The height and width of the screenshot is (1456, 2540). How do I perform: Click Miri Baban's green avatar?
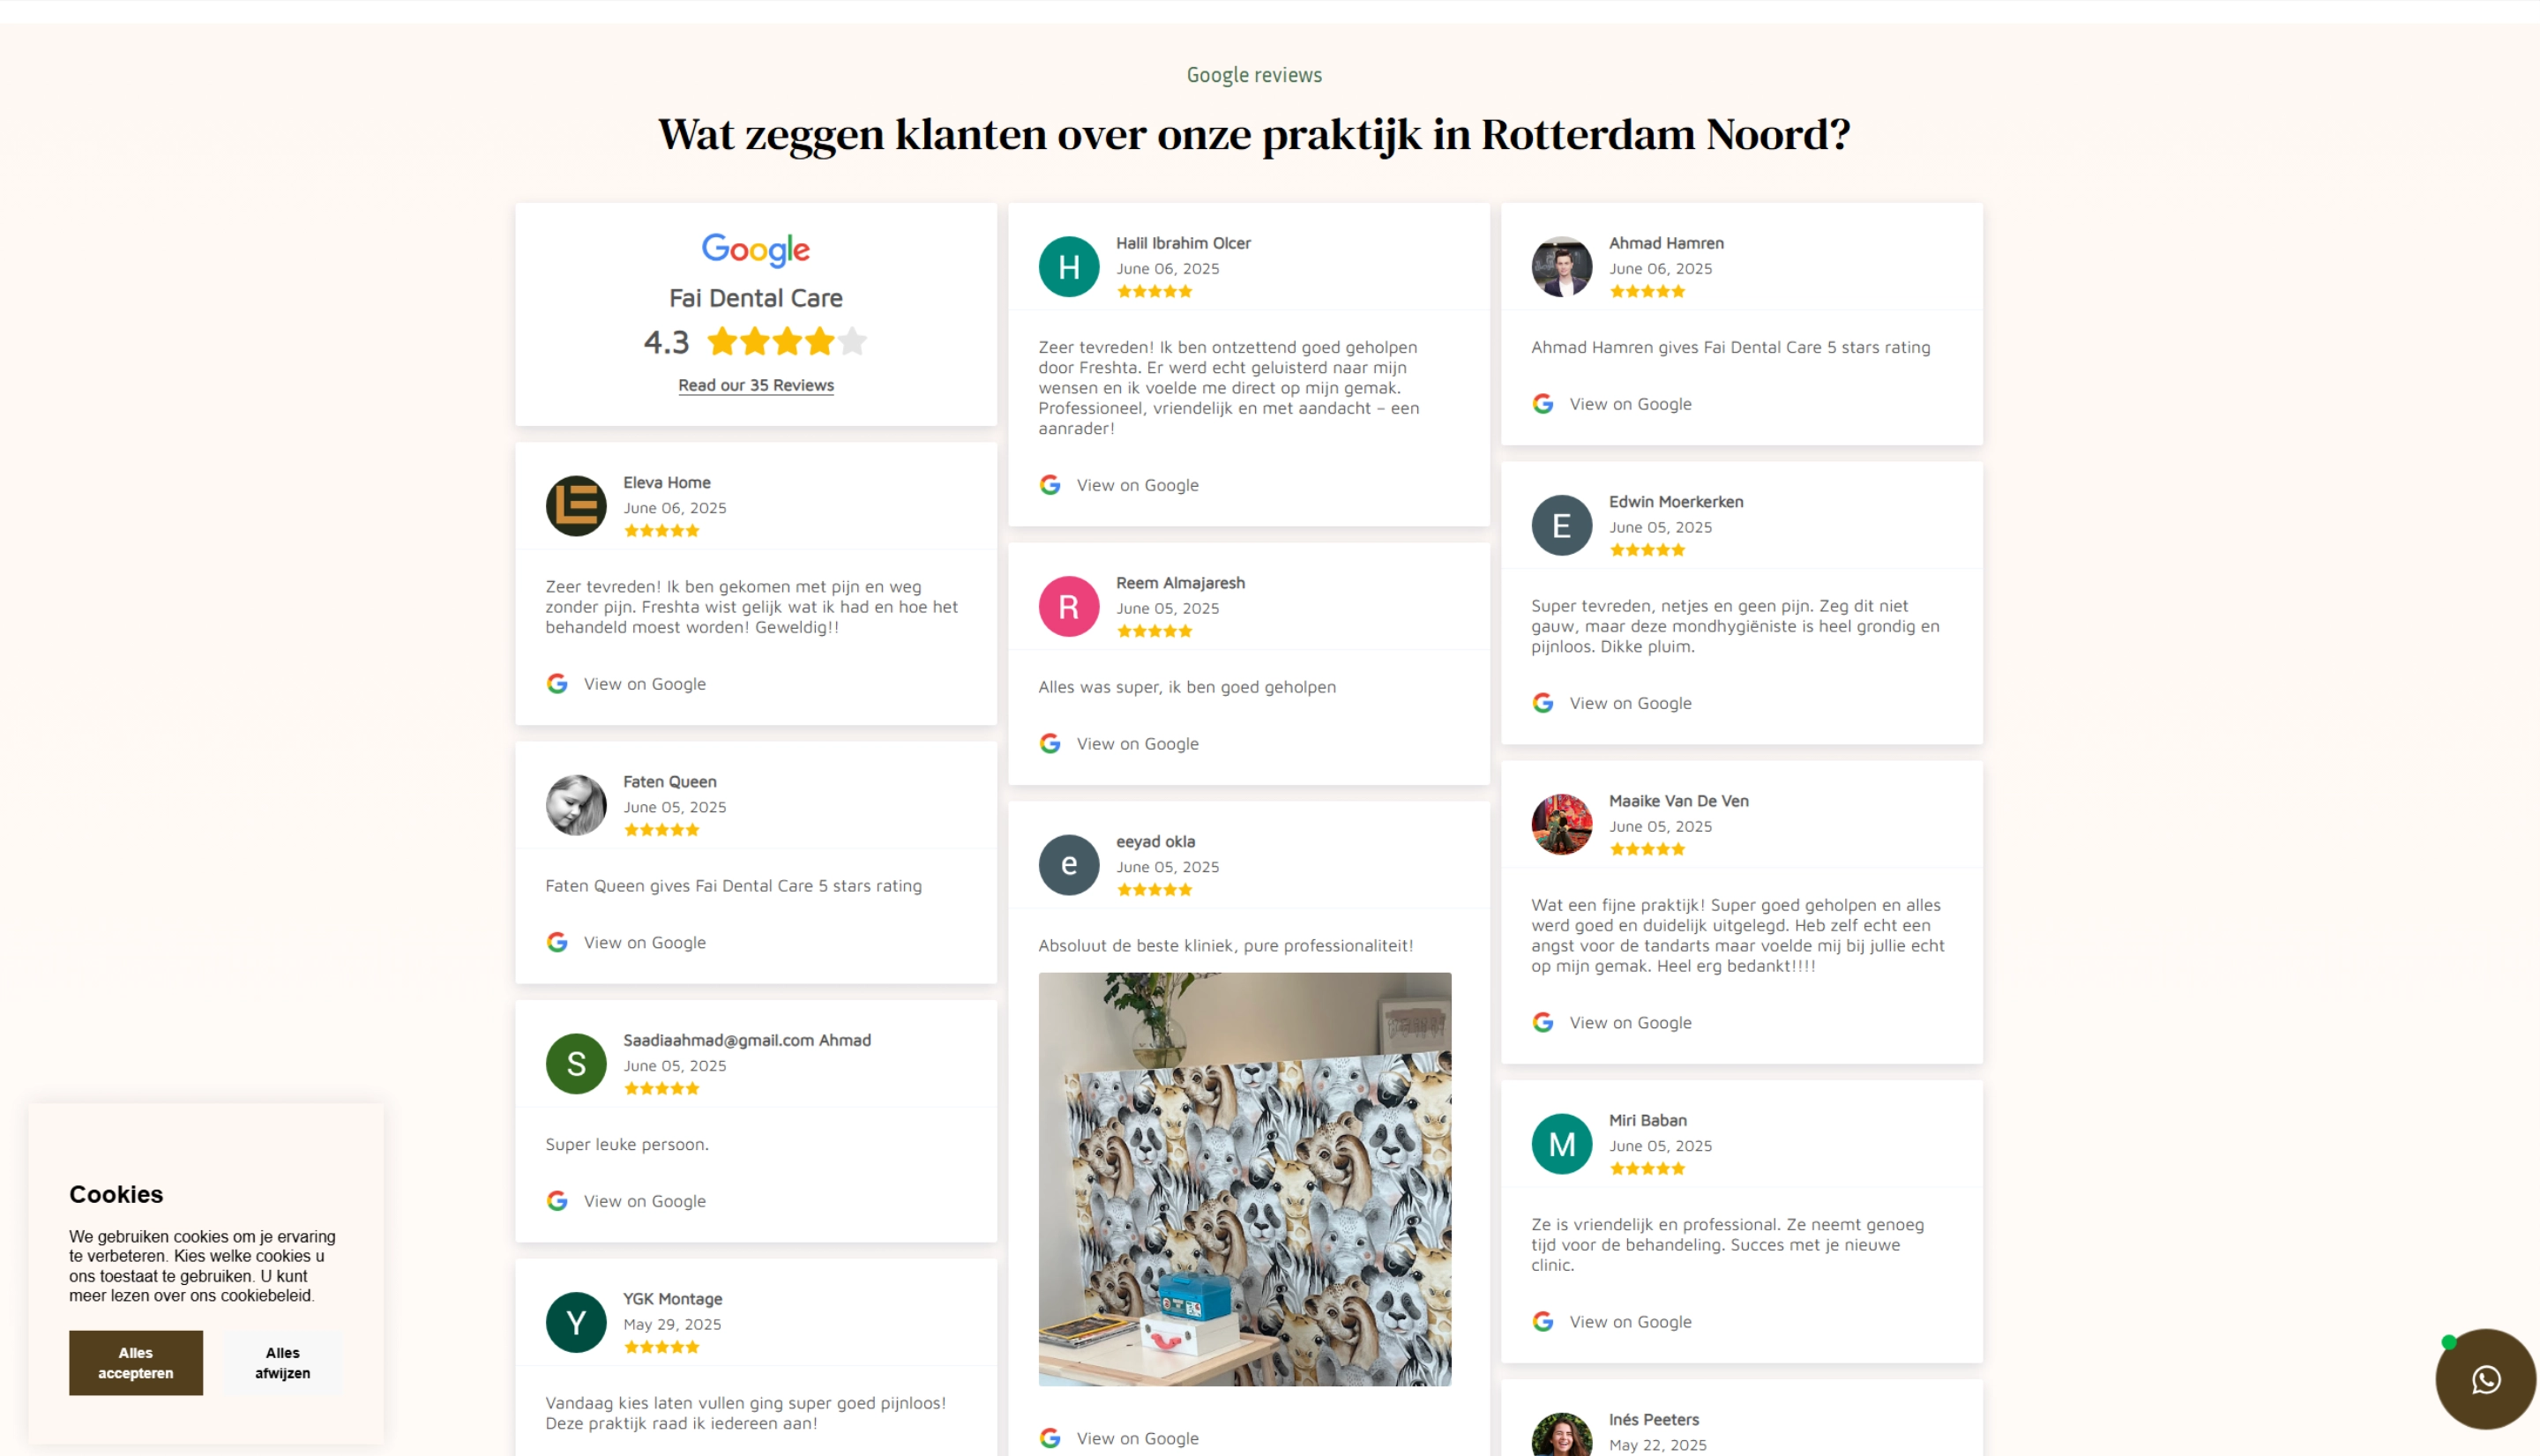coord(1561,1144)
